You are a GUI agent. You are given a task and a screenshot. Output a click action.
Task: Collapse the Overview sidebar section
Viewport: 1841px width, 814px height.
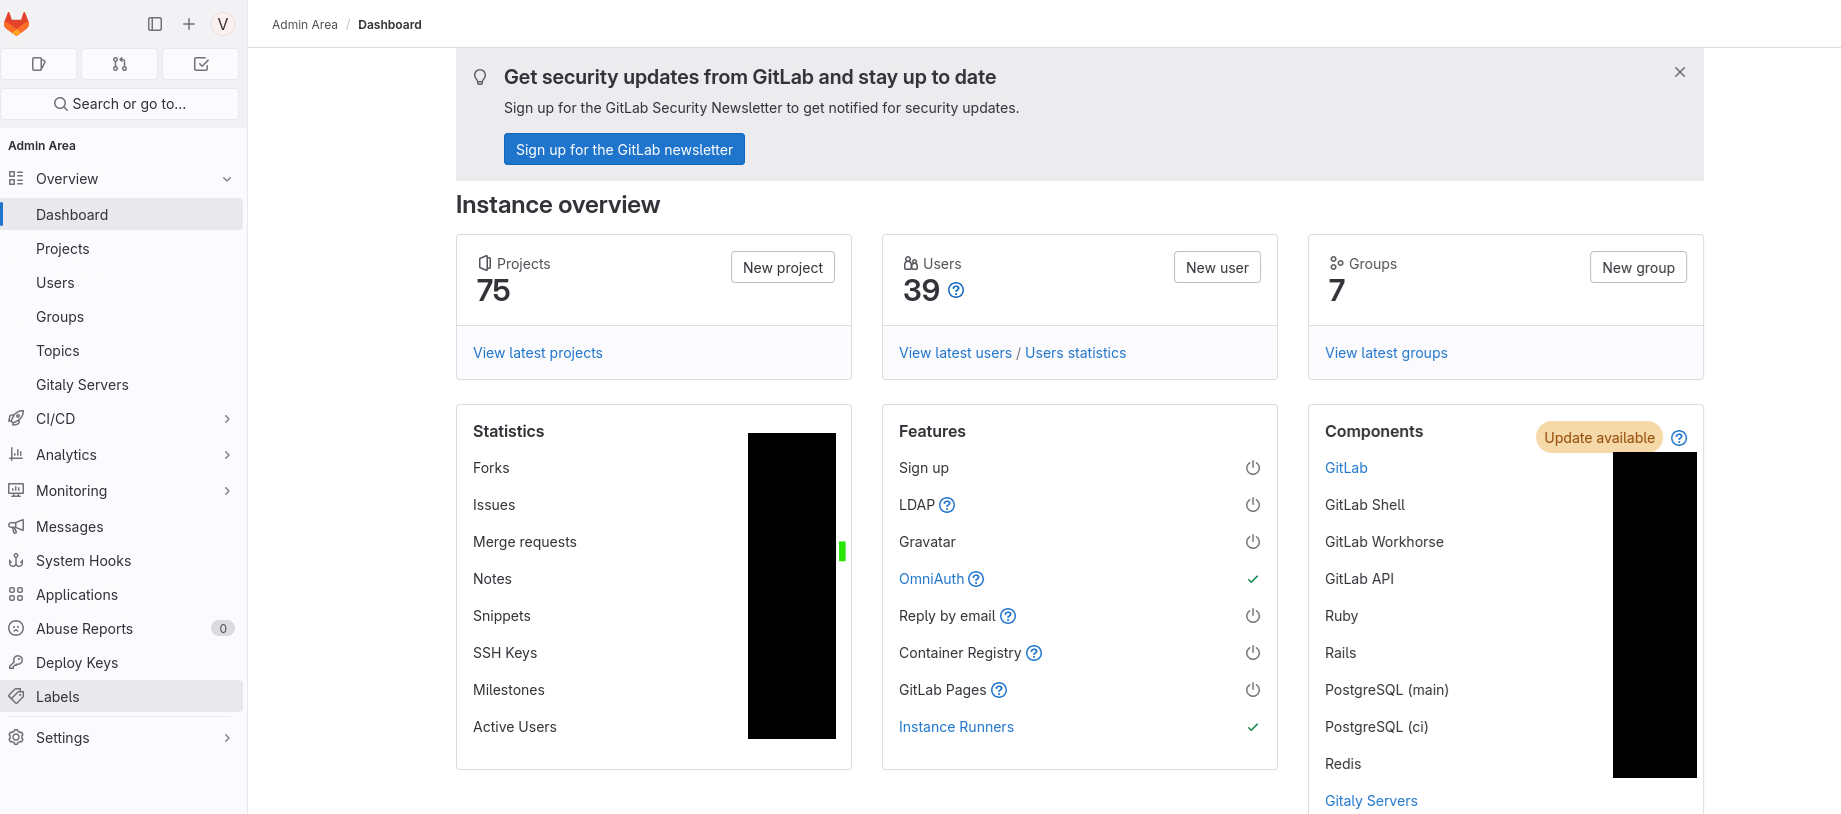tap(227, 179)
